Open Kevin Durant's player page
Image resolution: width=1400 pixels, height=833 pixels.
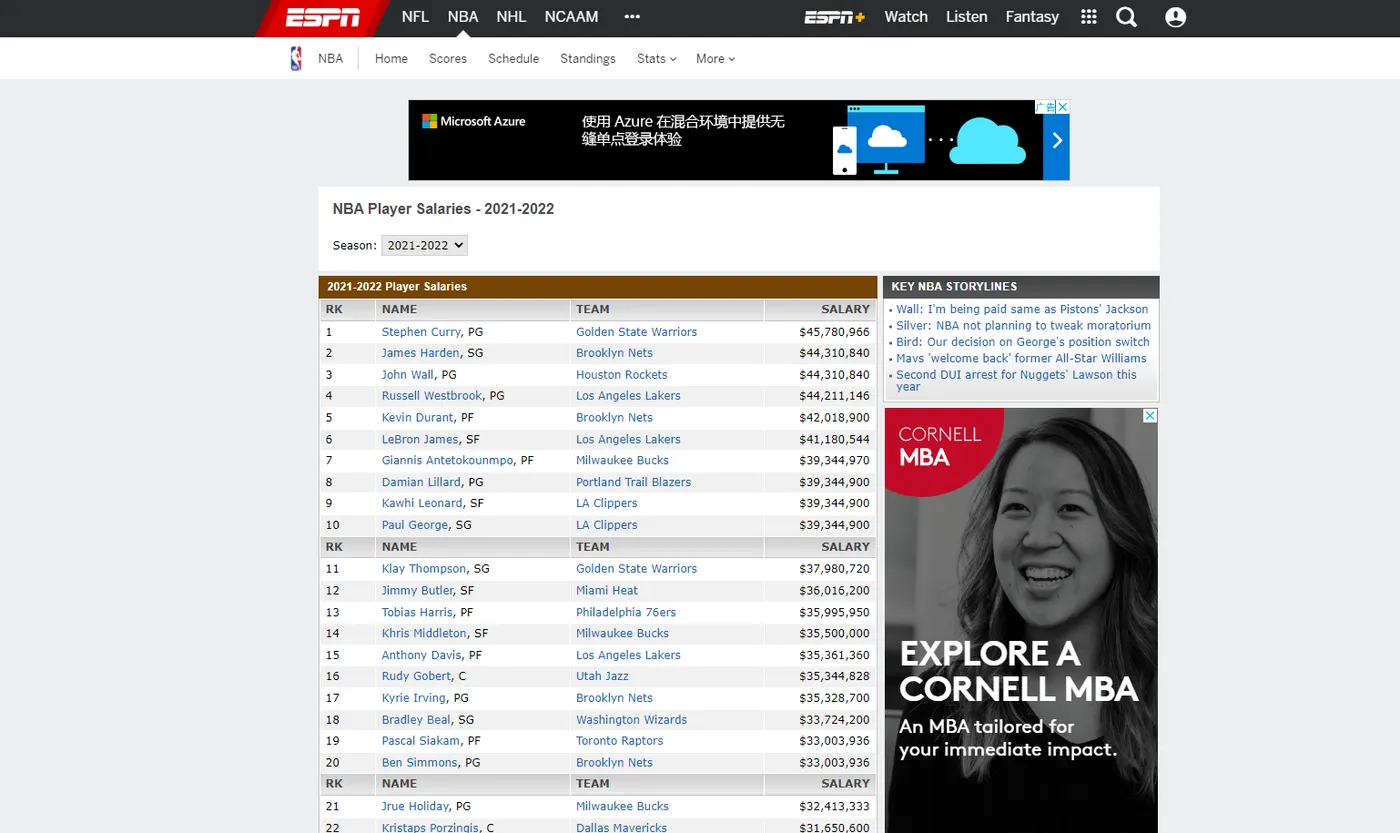click(418, 418)
